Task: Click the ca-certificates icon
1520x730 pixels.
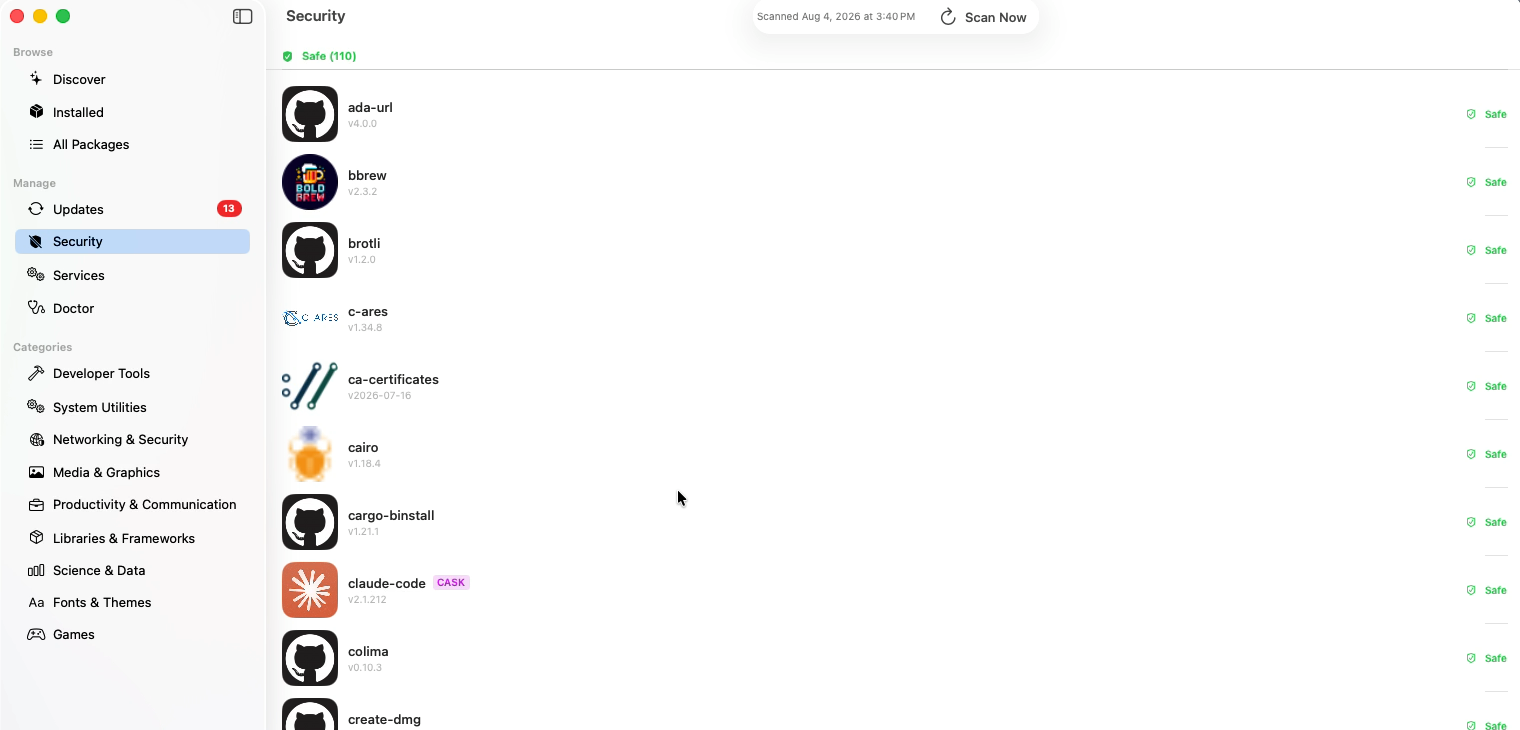Action: point(310,386)
